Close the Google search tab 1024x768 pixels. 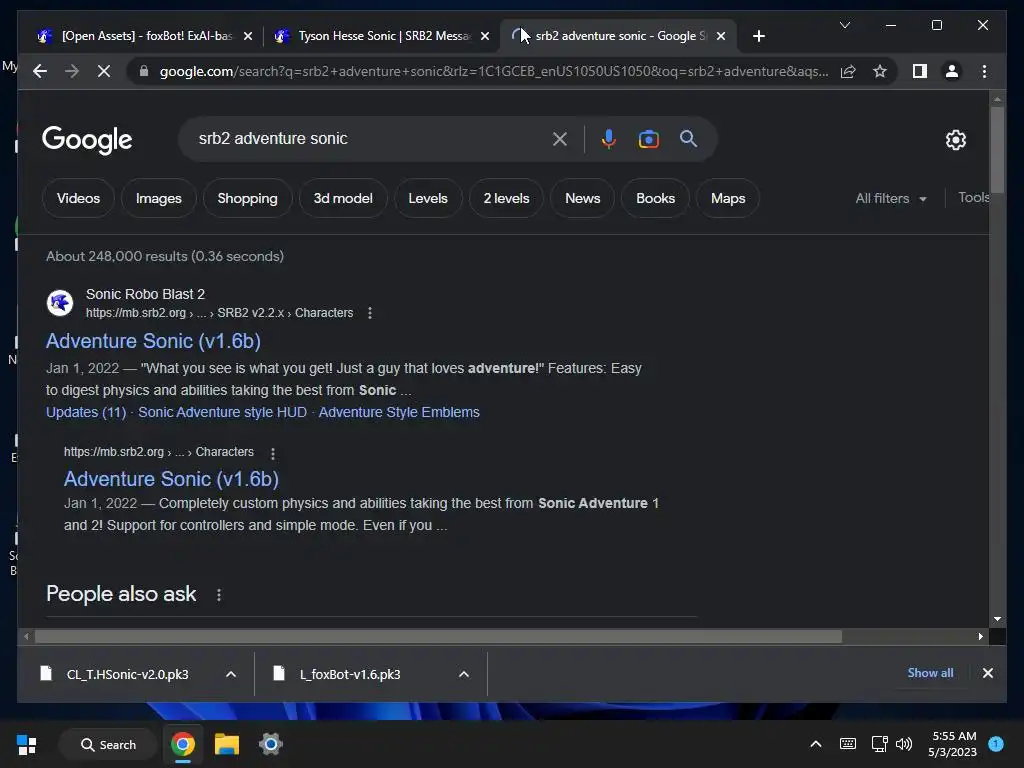pyautogui.click(x=721, y=36)
